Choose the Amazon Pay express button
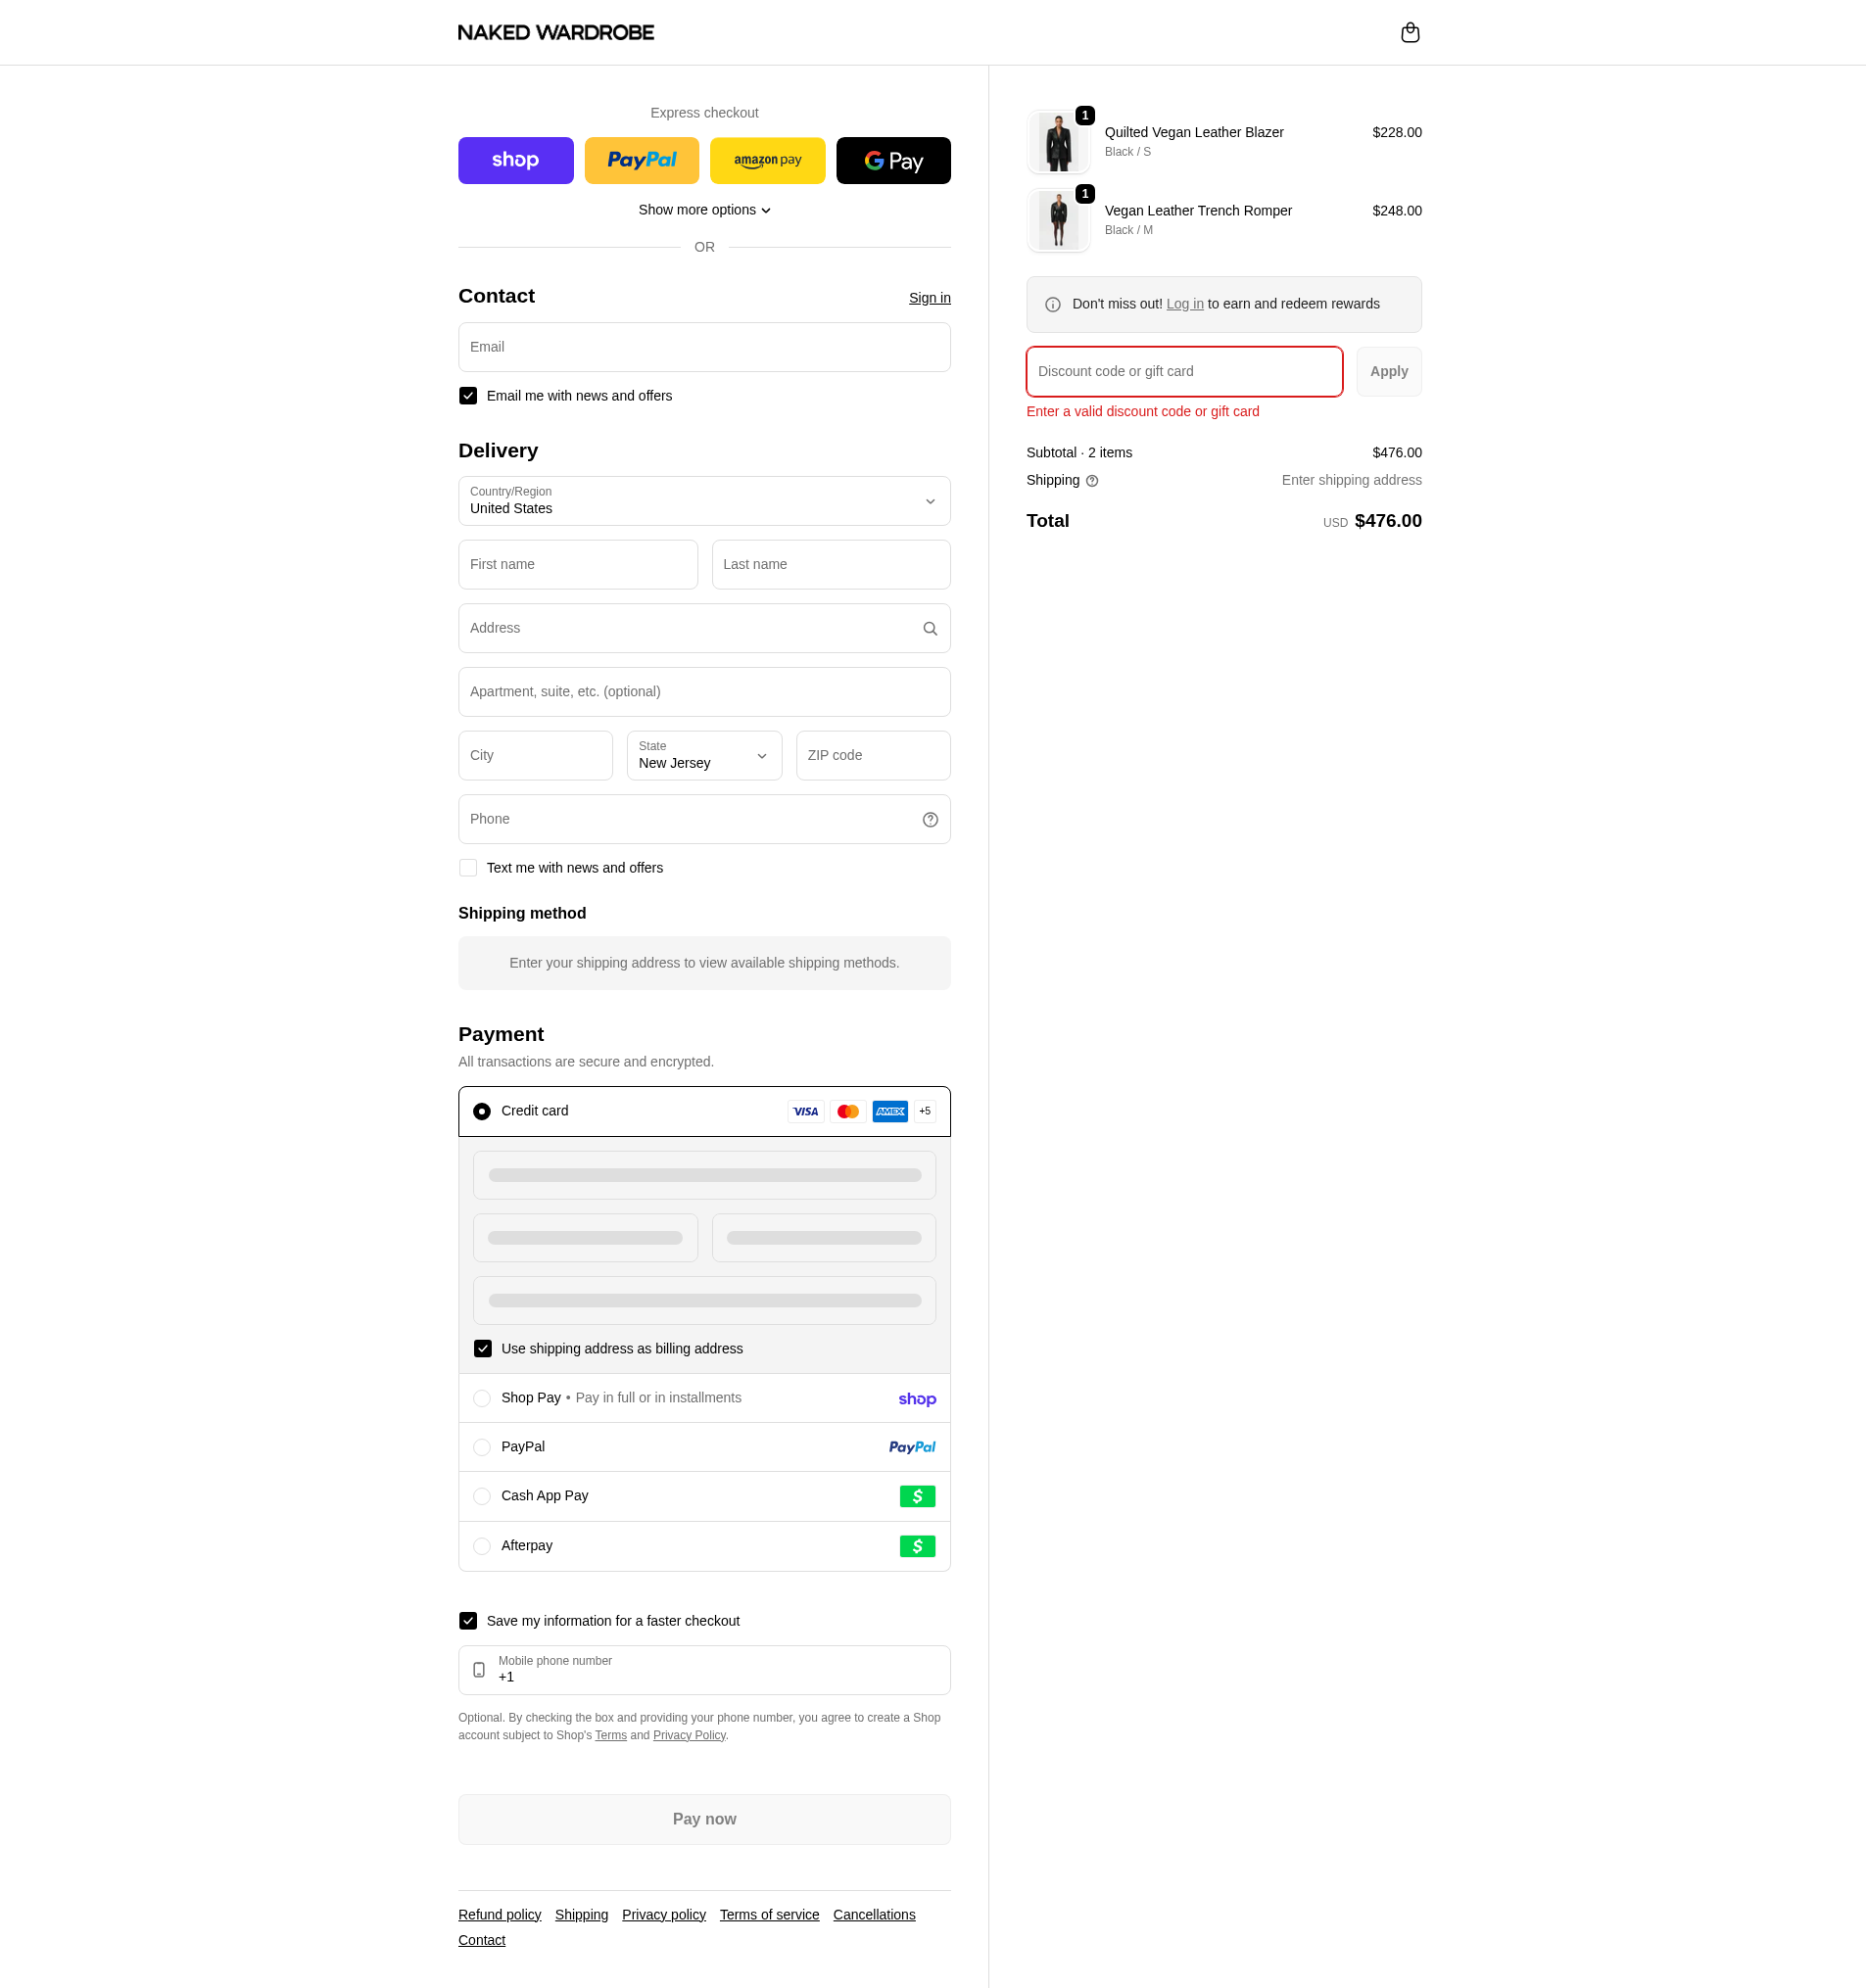The width and height of the screenshot is (1866, 1988). click(x=767, y=161)
